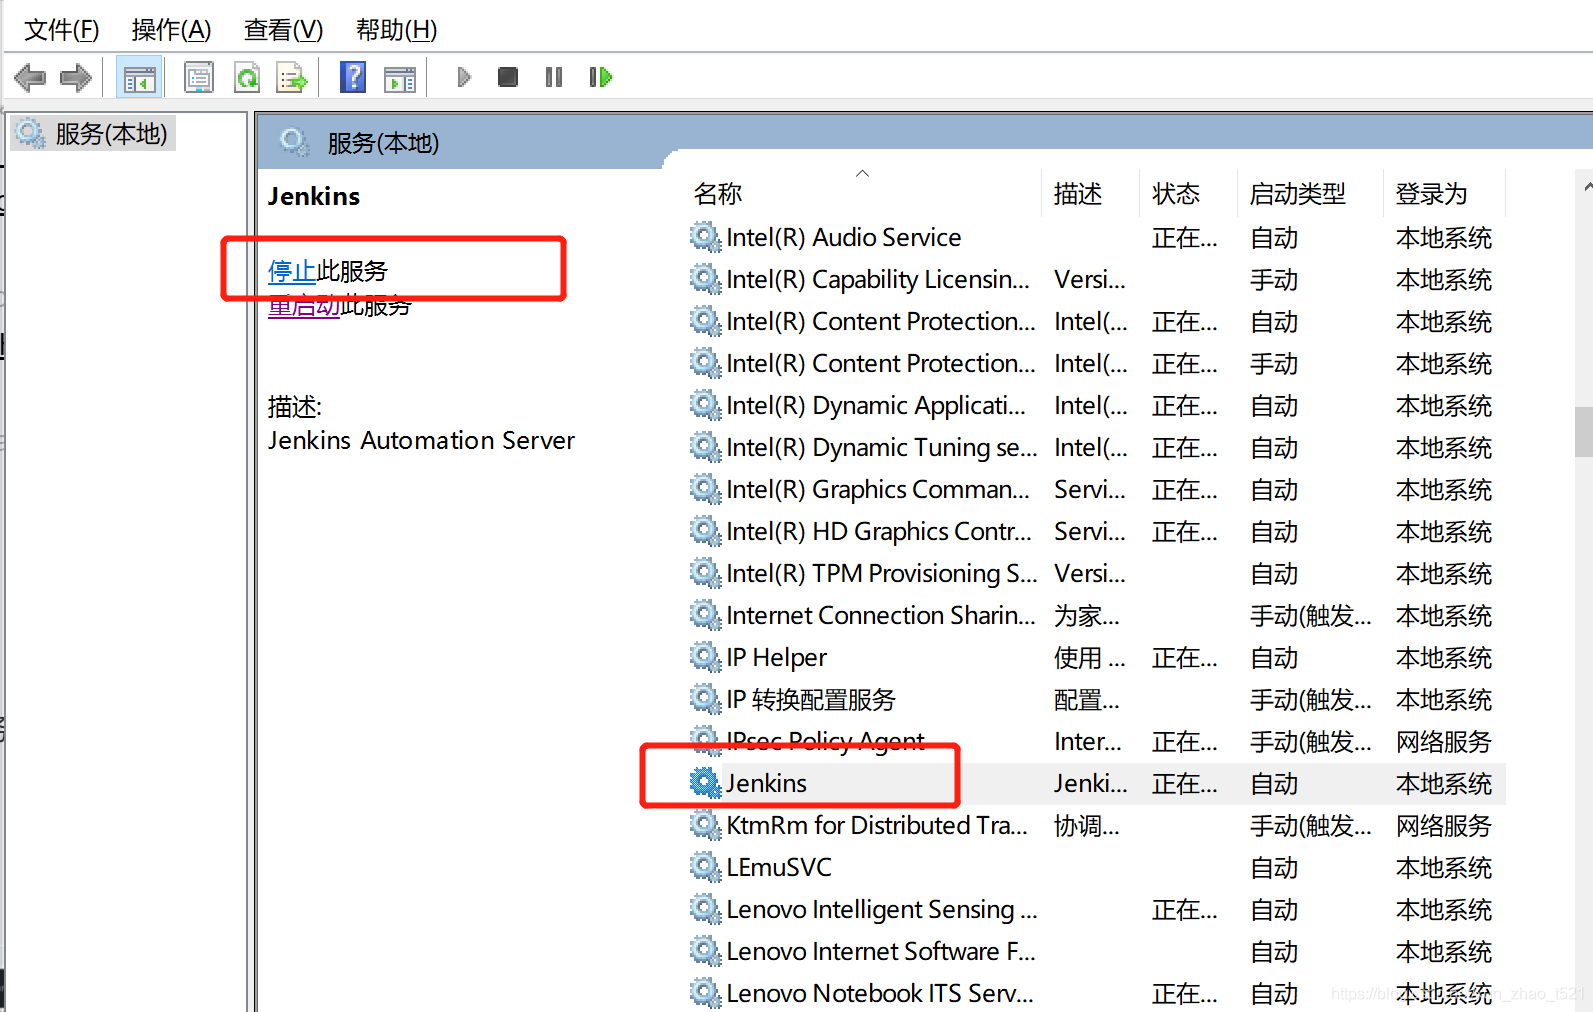Select Lenovo Notebook ITS Service row
Viewport: 1593px width, 1012px height.
coord(1096,993)
